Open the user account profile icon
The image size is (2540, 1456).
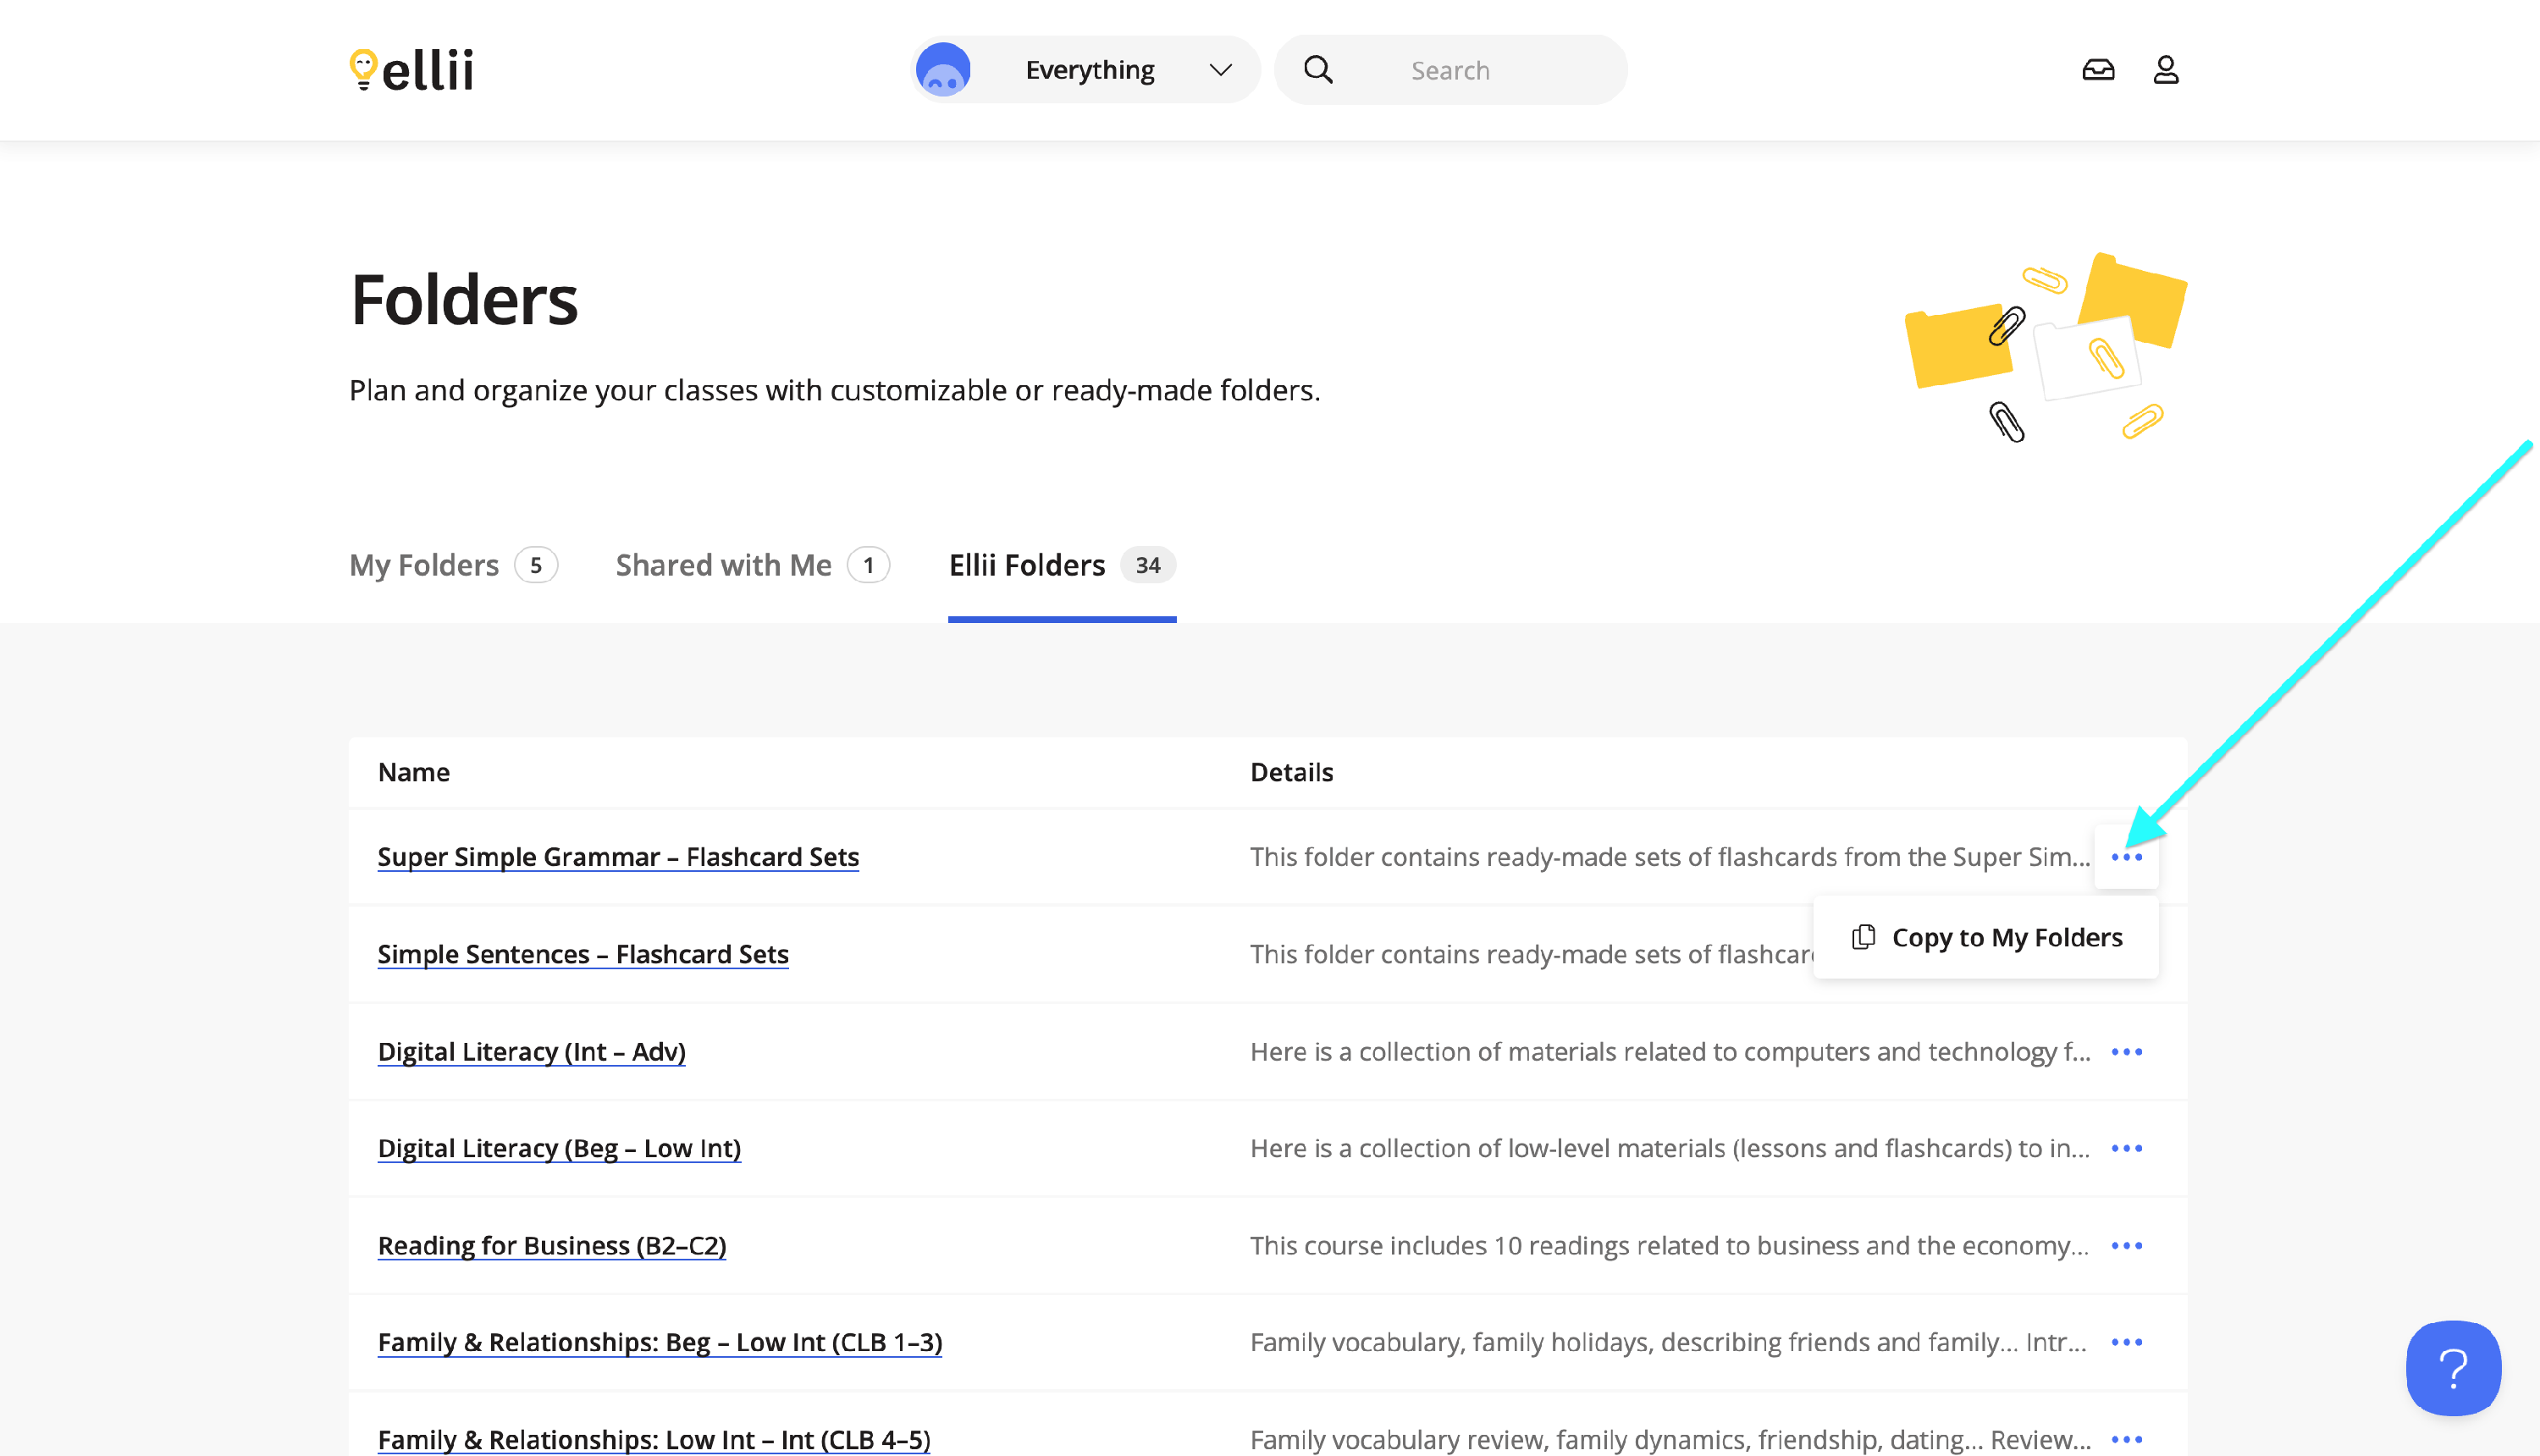2165,70
